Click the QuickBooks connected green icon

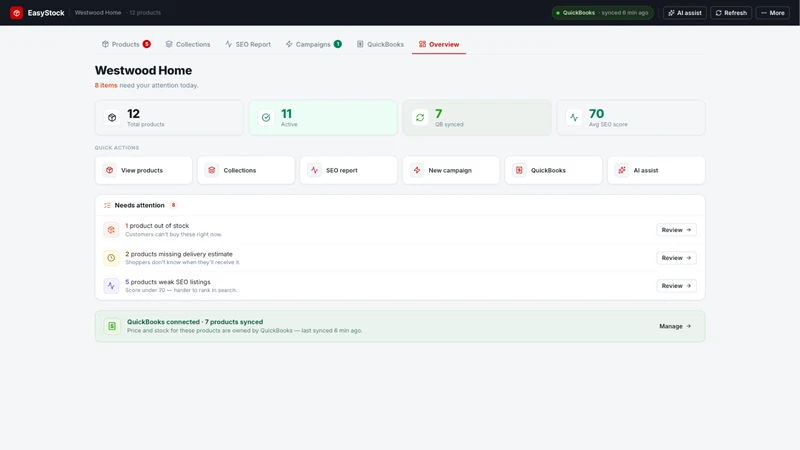point(112,326)
